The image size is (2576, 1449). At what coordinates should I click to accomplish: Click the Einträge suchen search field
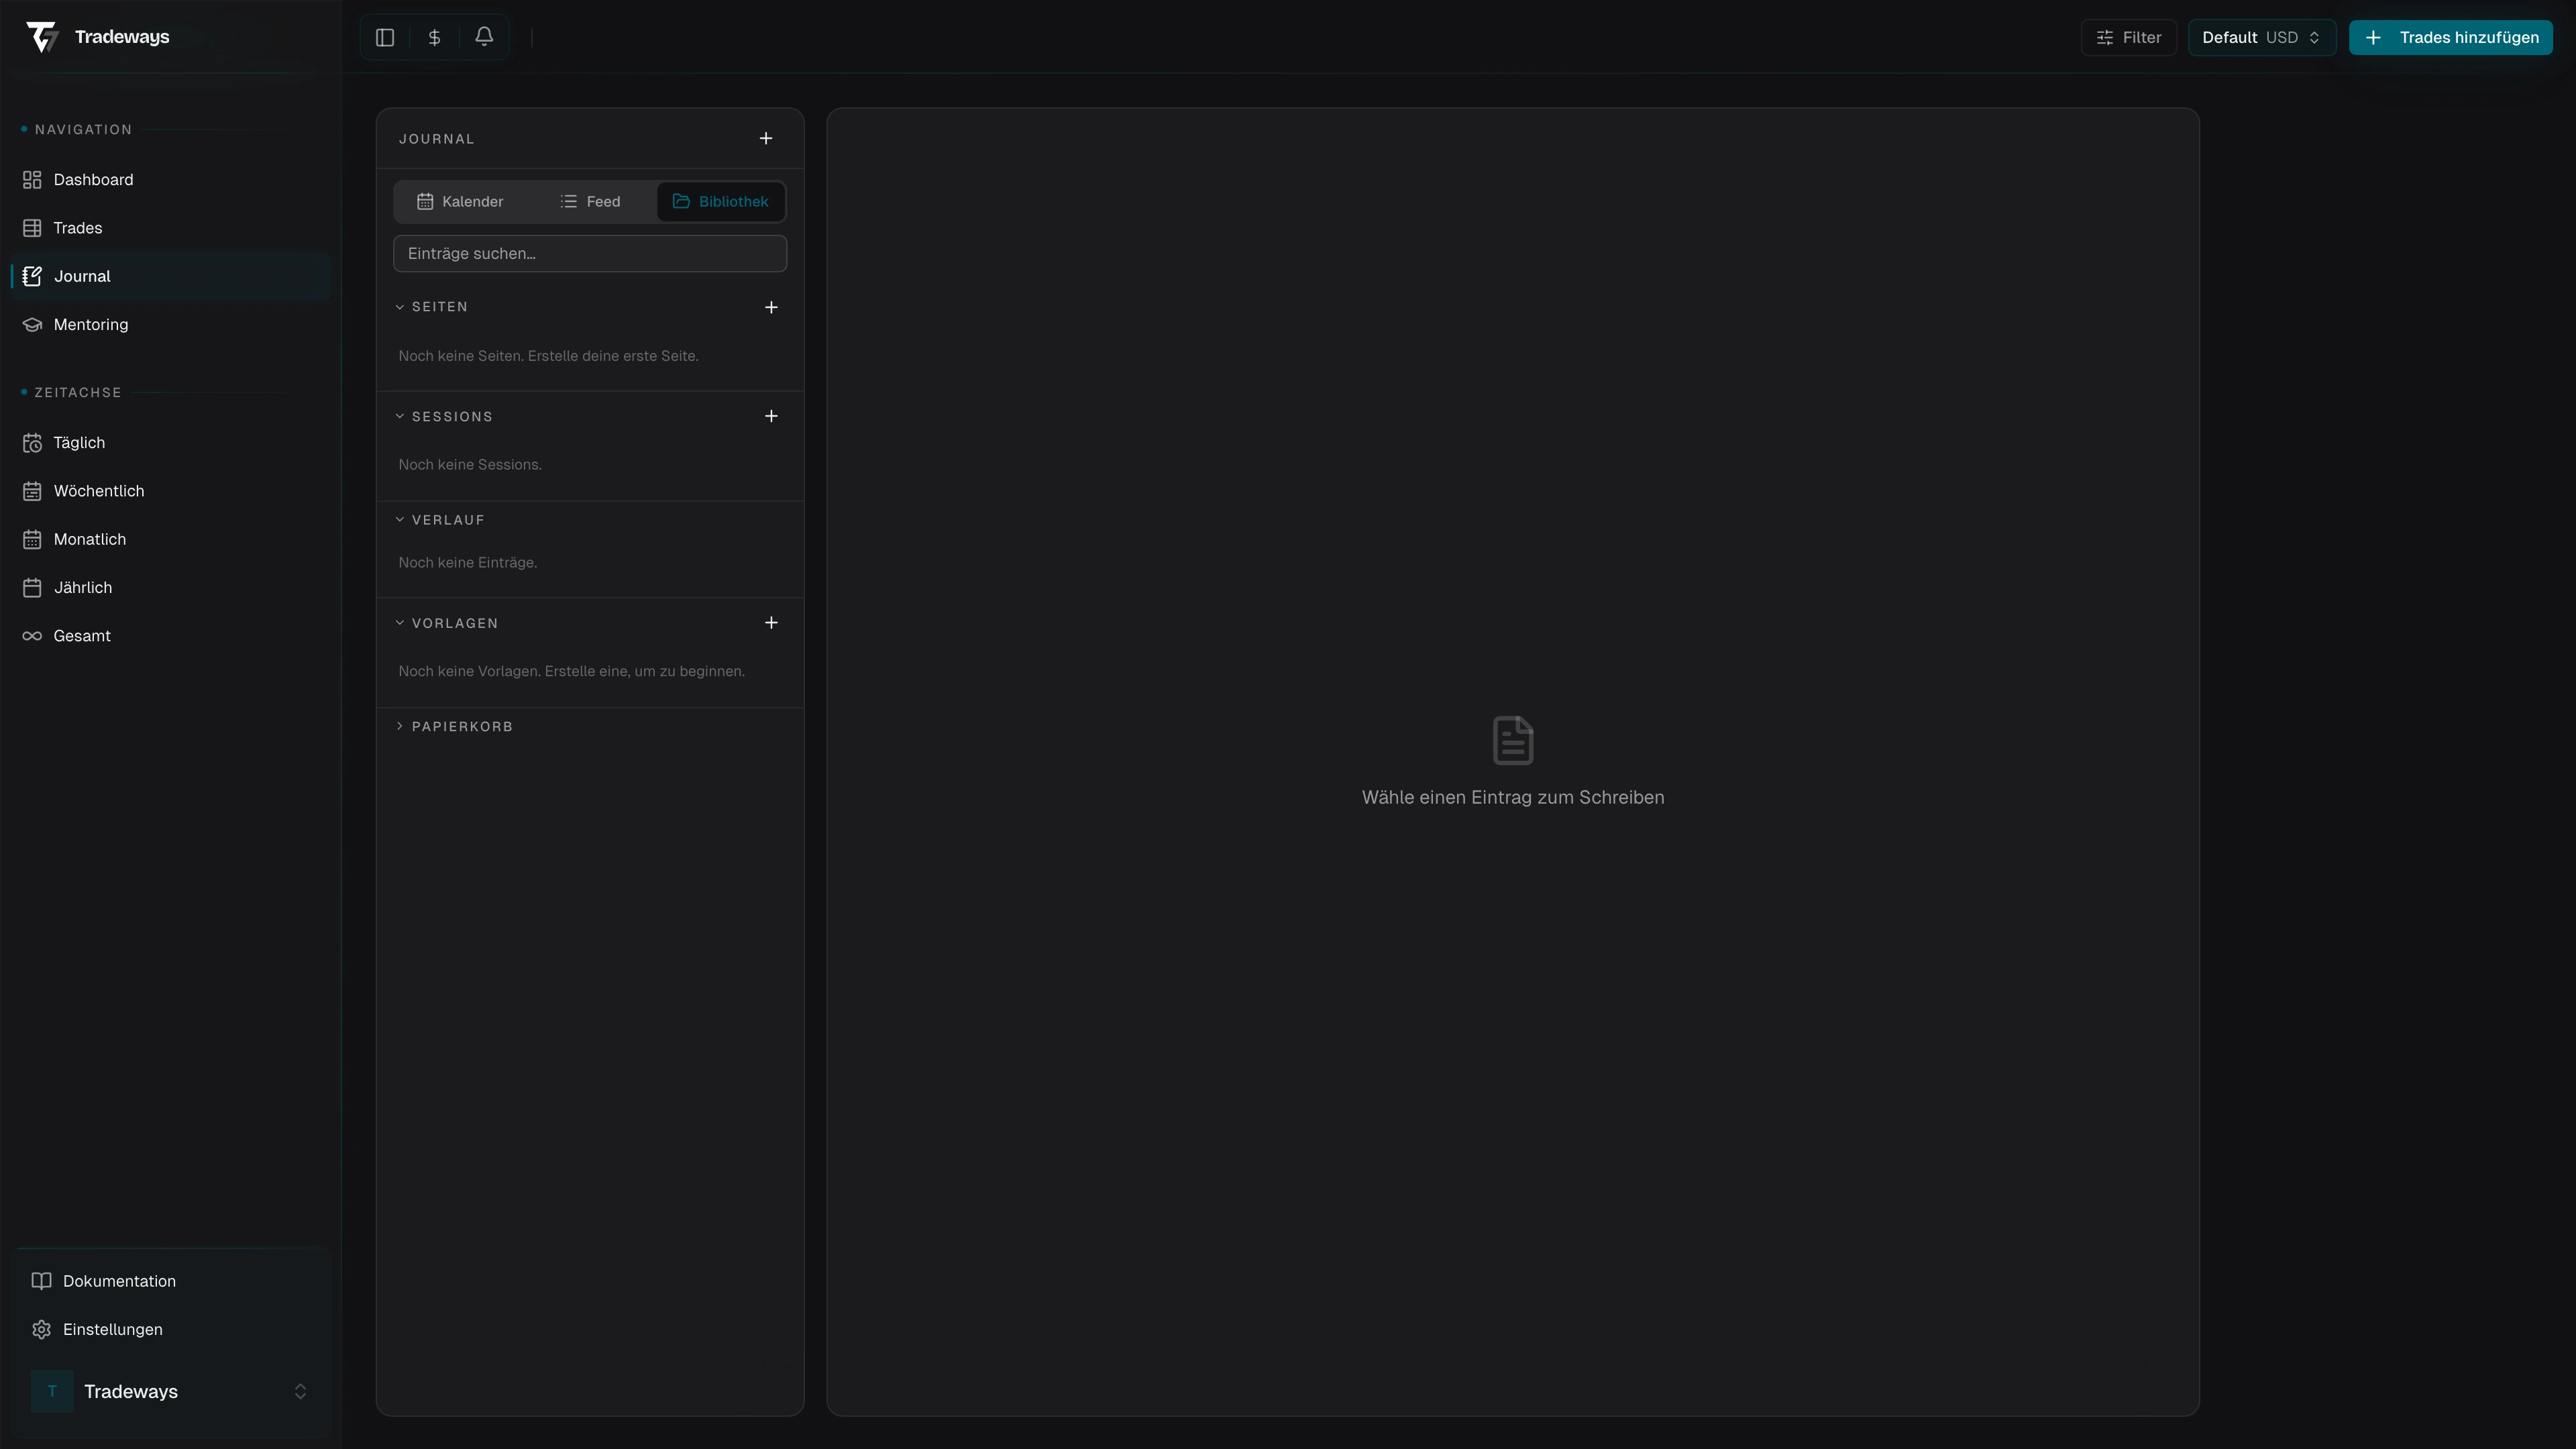[x=590, y=254]
